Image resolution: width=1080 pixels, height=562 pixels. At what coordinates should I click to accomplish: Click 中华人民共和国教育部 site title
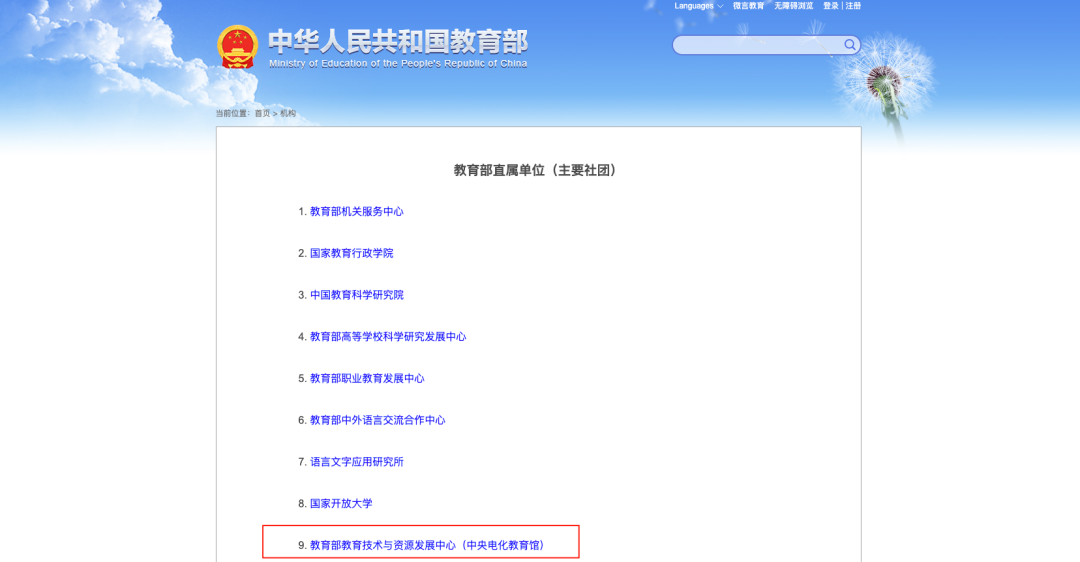[x=398, y=42]
